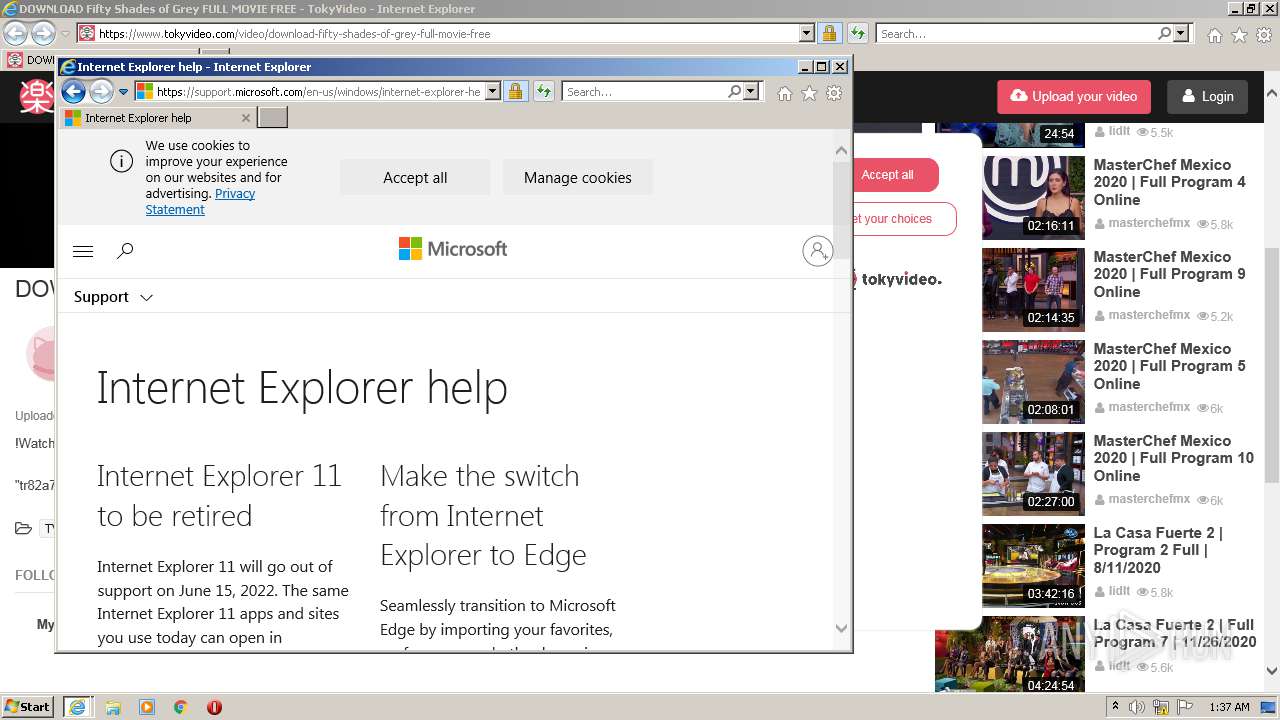1280x720 pixels.
Task: Click search magnifier in TokyVideo window search box
Action: pos(1164,33)
